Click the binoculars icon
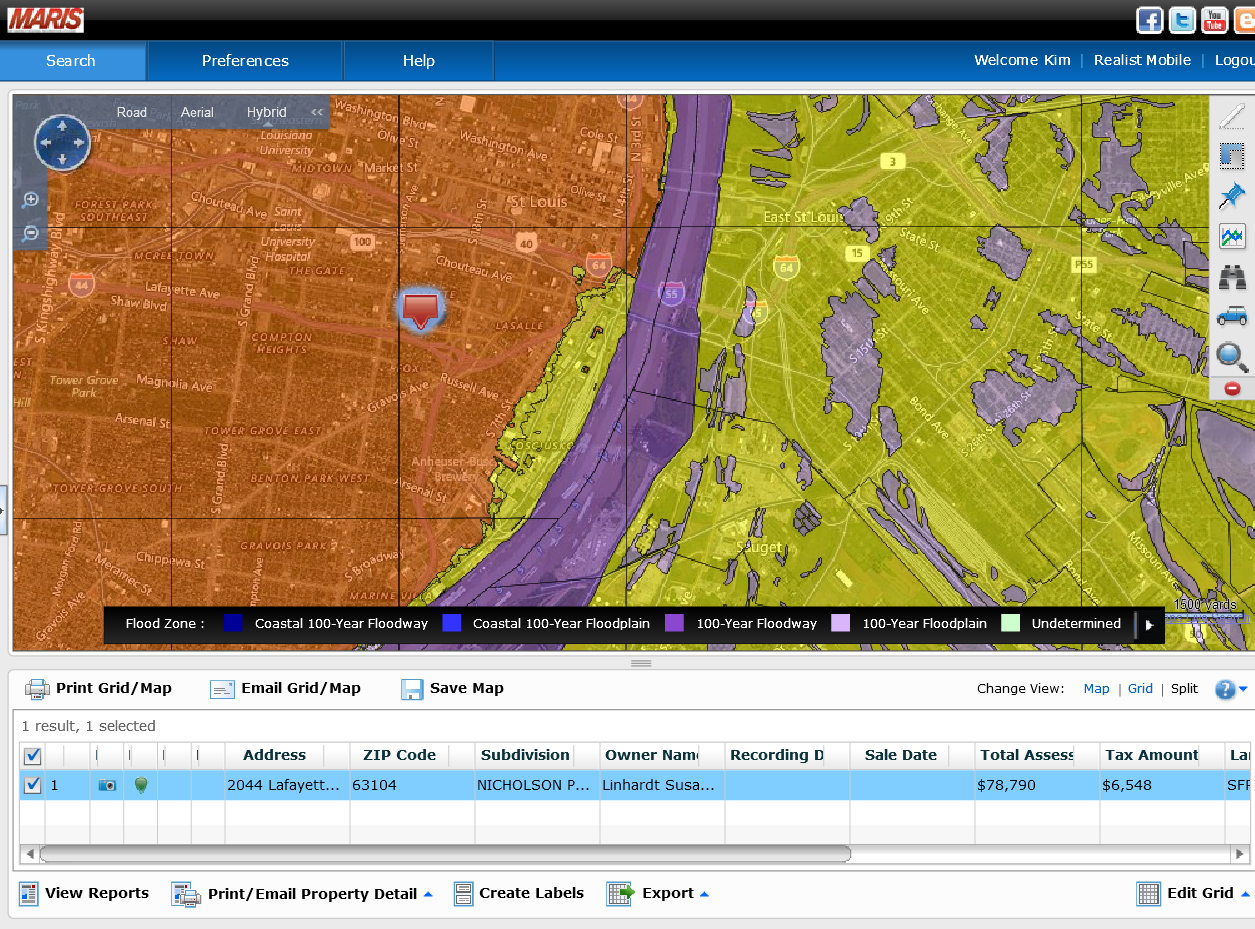The width and height of the screenshot is (1255, 929). pyautogui.click(x=1232, y=277)
